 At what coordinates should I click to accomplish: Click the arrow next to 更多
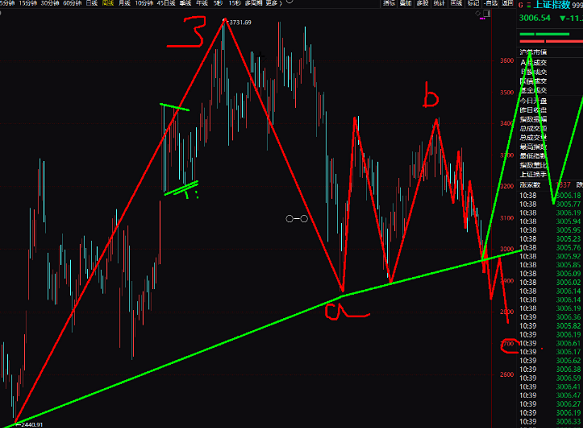[x=281, y=3]
